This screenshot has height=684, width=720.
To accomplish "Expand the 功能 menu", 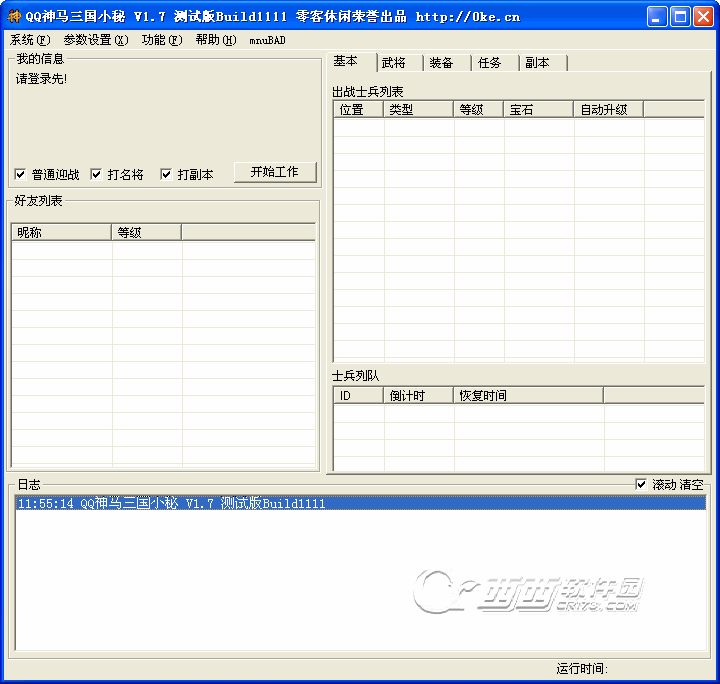I will [161, 40].
